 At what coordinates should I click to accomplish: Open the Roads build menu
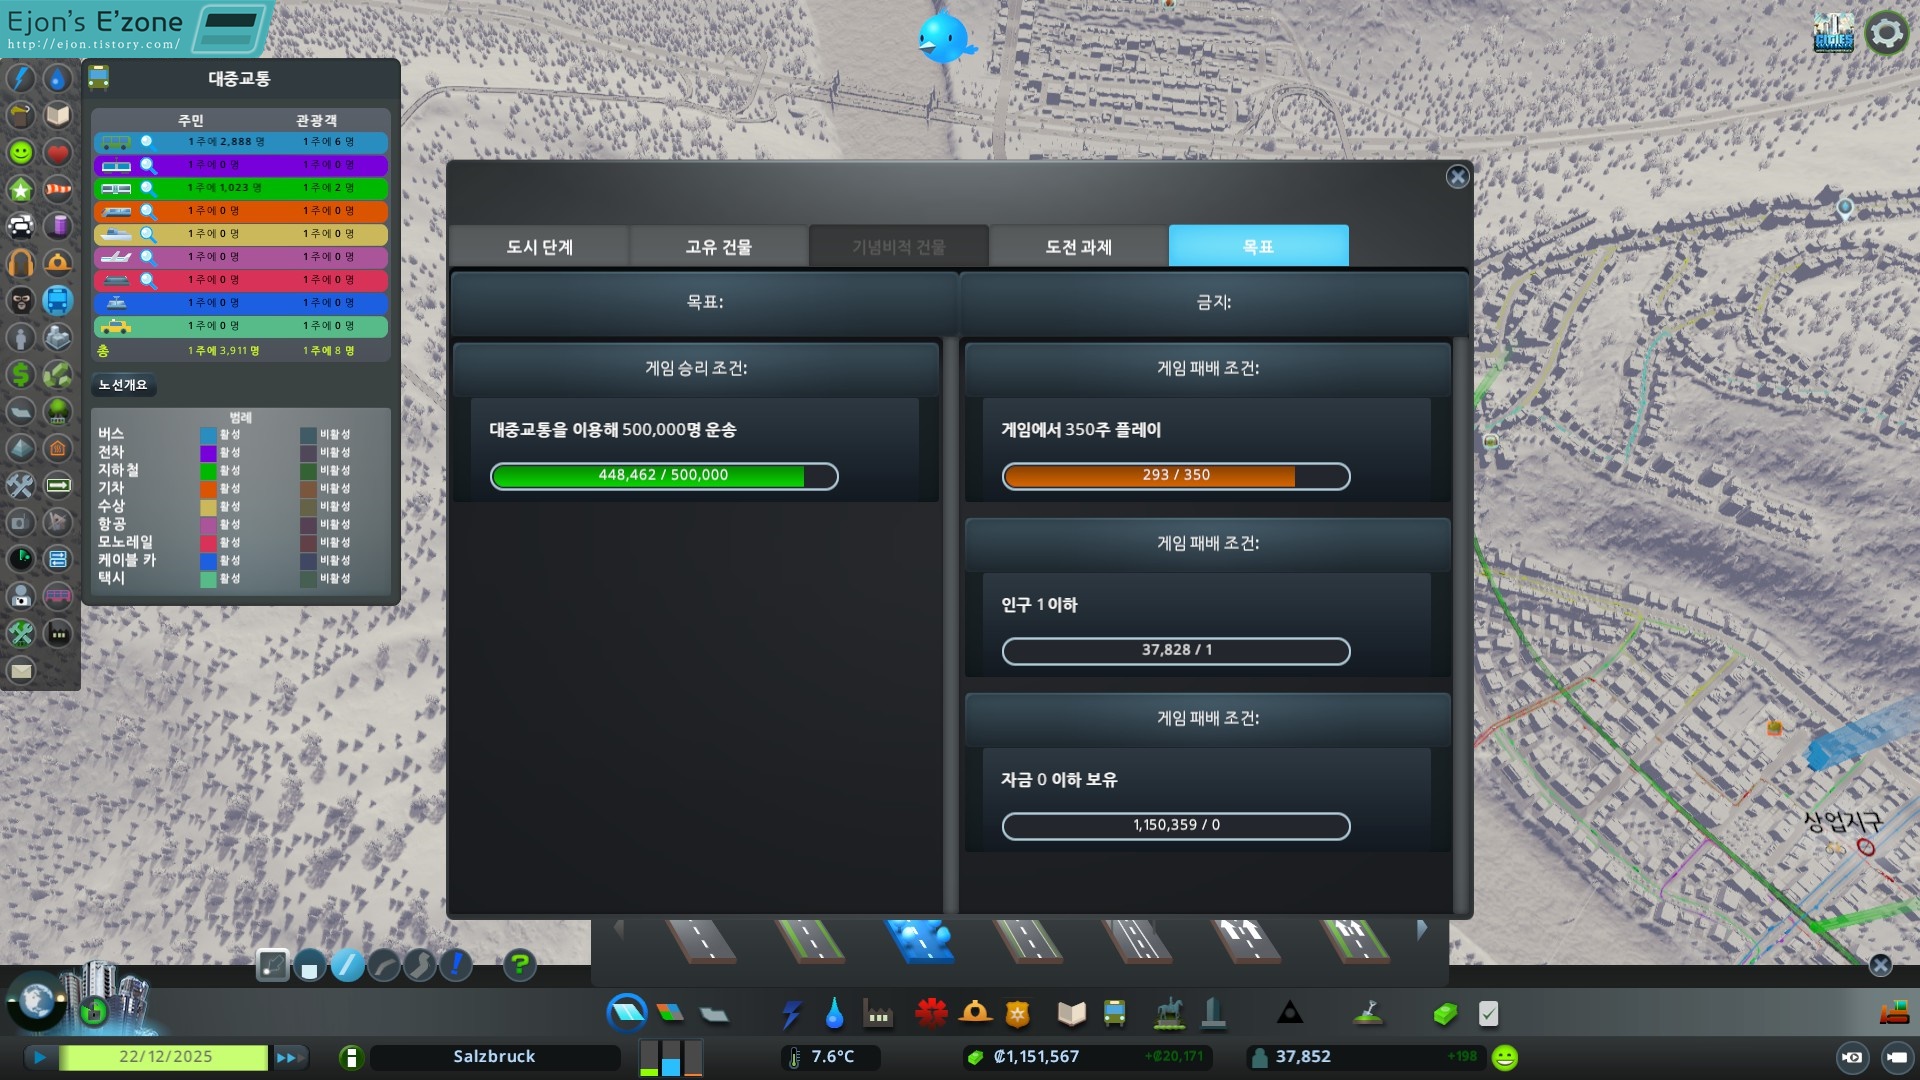[x=627, y=1013]
